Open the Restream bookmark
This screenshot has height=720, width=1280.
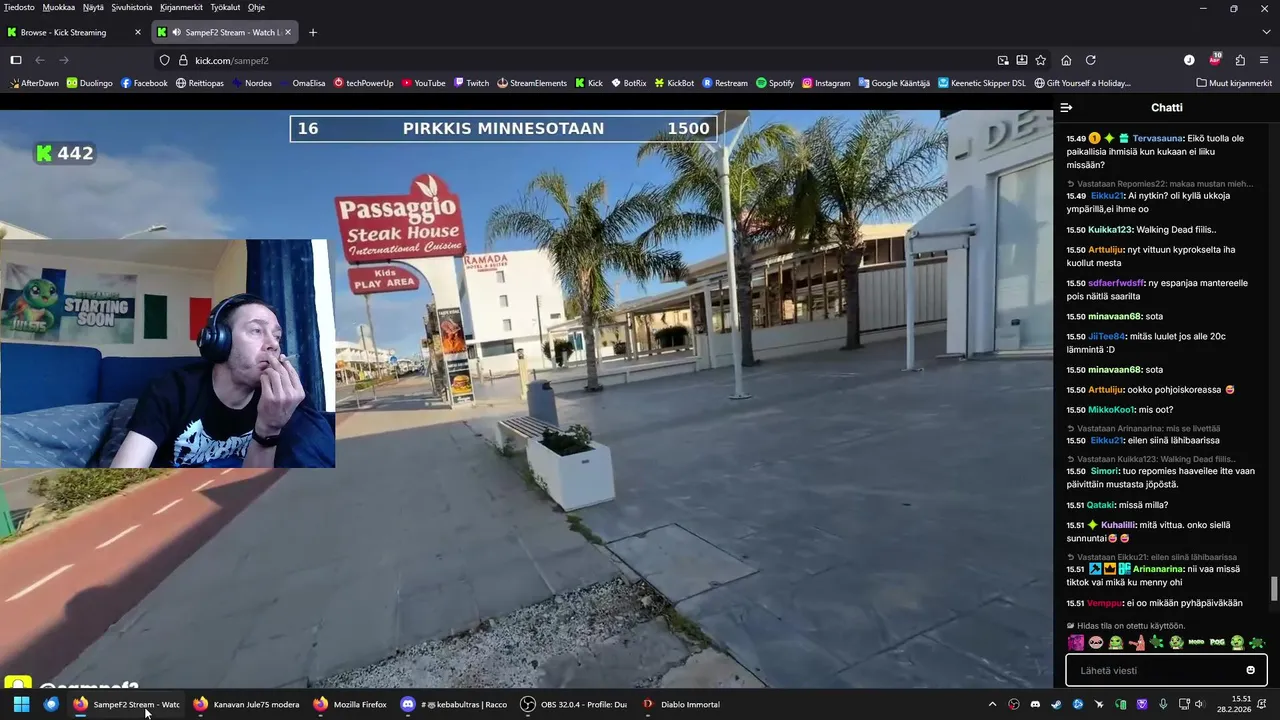click(x=725, y=83)
